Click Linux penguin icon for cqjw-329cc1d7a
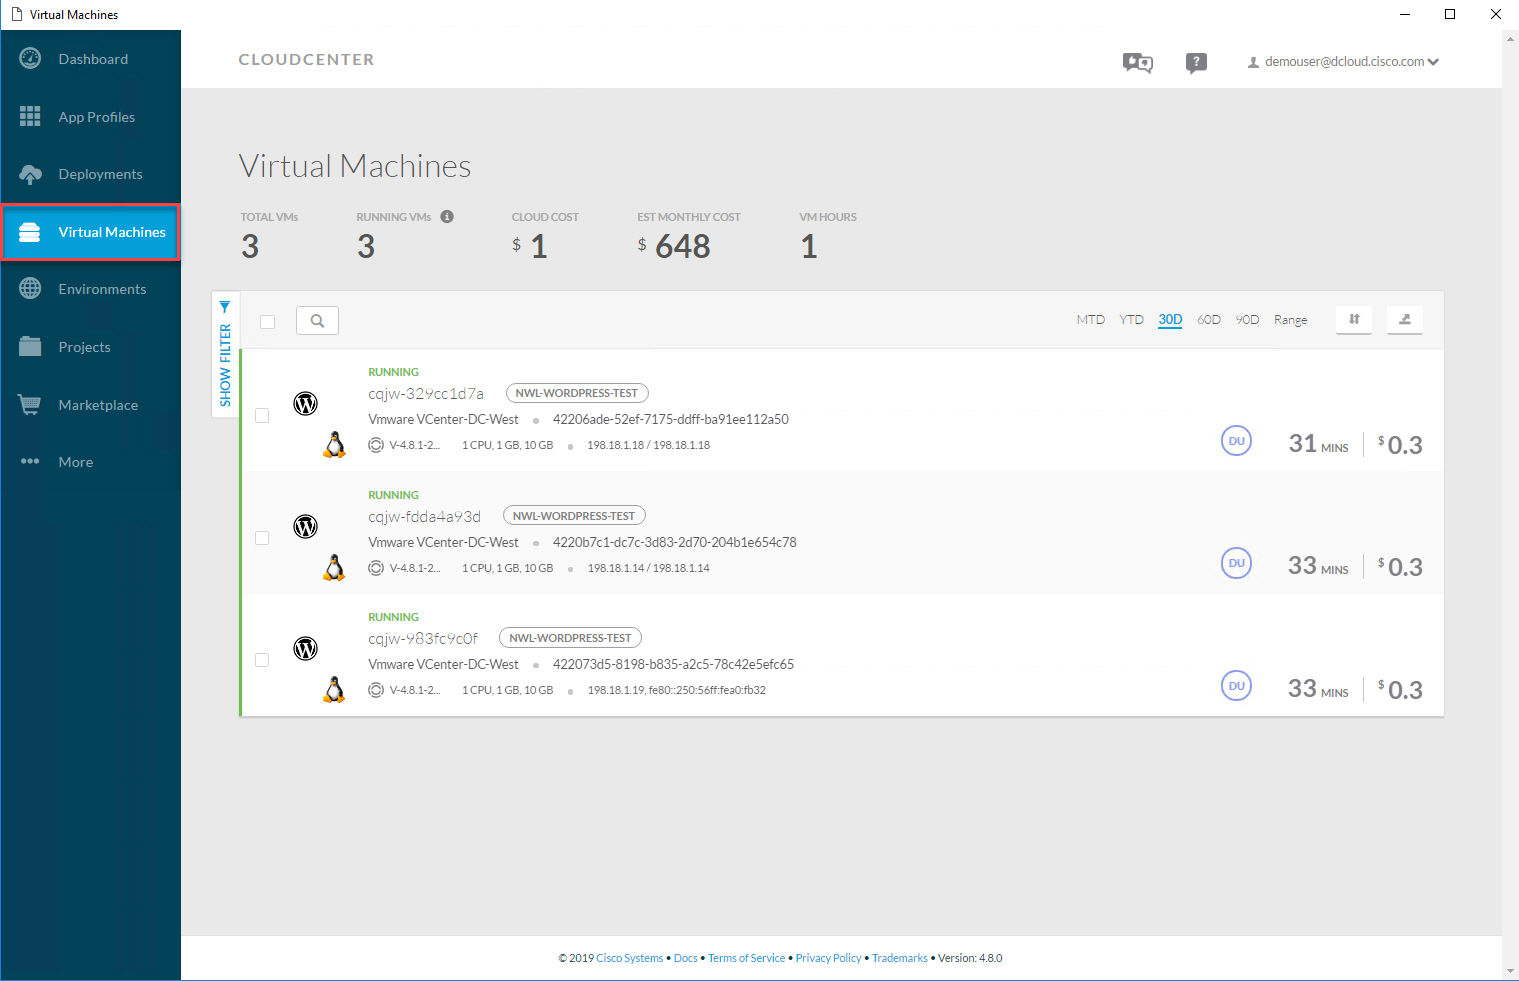The height and width of the screenshot is (981, 1519). (x=335, y=445)
